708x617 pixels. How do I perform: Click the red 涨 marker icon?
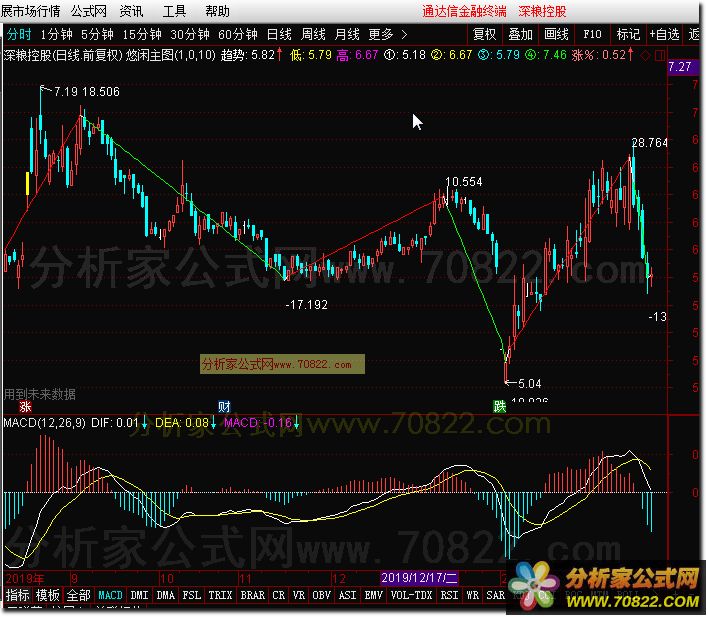click(24, 406)
